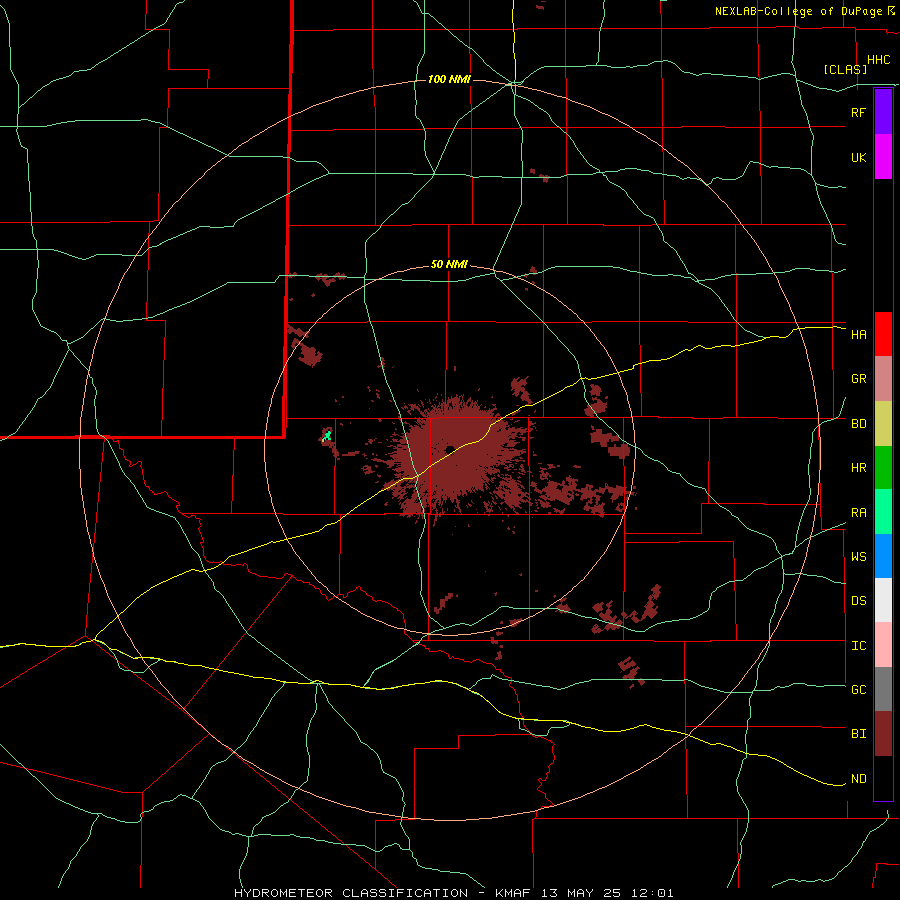Click the RA legend label
This screenshot has width=900, height=900.
click(x=858, y=513)
